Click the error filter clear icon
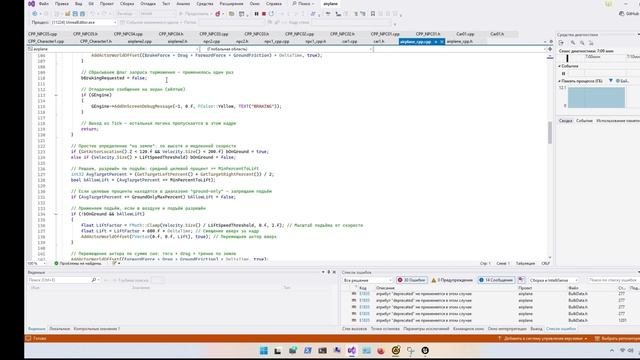The width and height of the screenshot is (640, 360). [x=521, y=280]
